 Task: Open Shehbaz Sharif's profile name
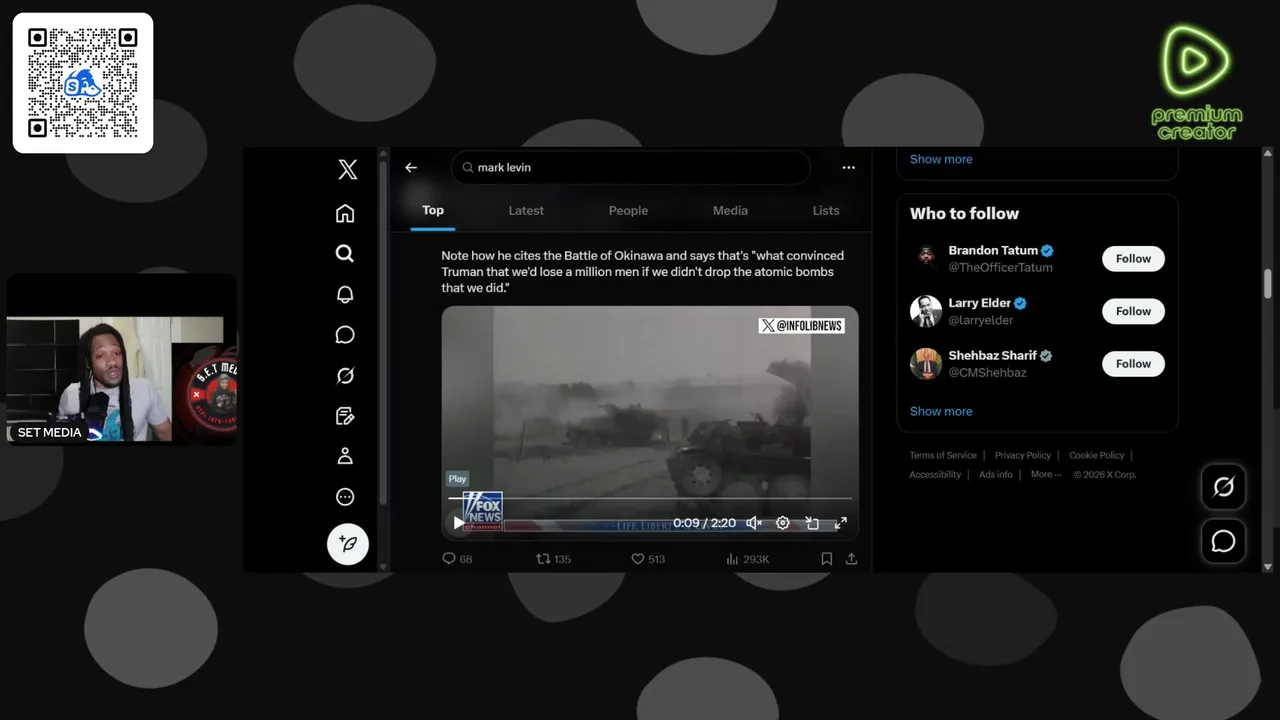[x=993, y=355]
